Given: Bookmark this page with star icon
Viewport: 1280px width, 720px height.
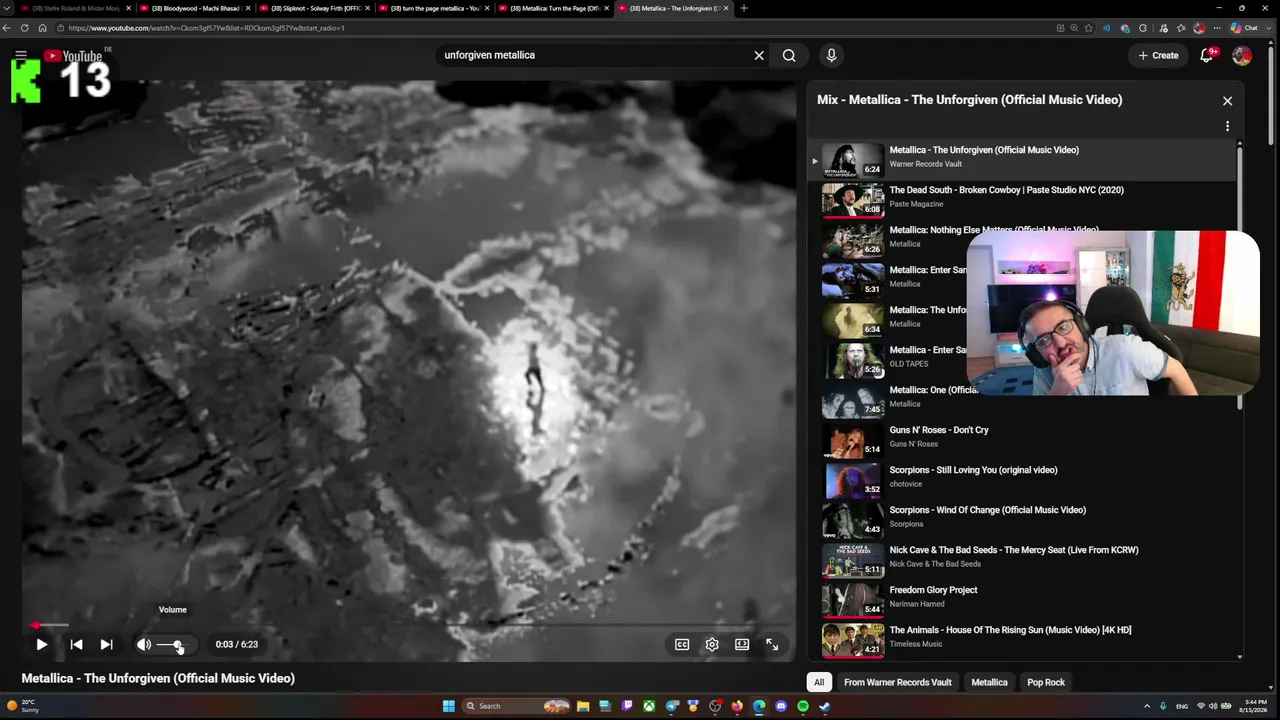Looking at the screenshot, I should point(1089,28).
